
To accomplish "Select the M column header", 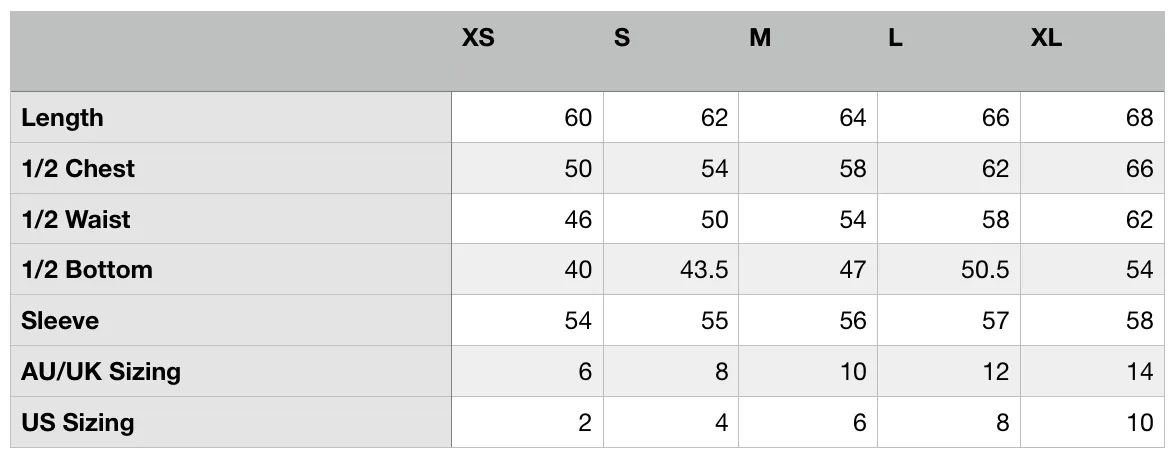I will 759,37.
